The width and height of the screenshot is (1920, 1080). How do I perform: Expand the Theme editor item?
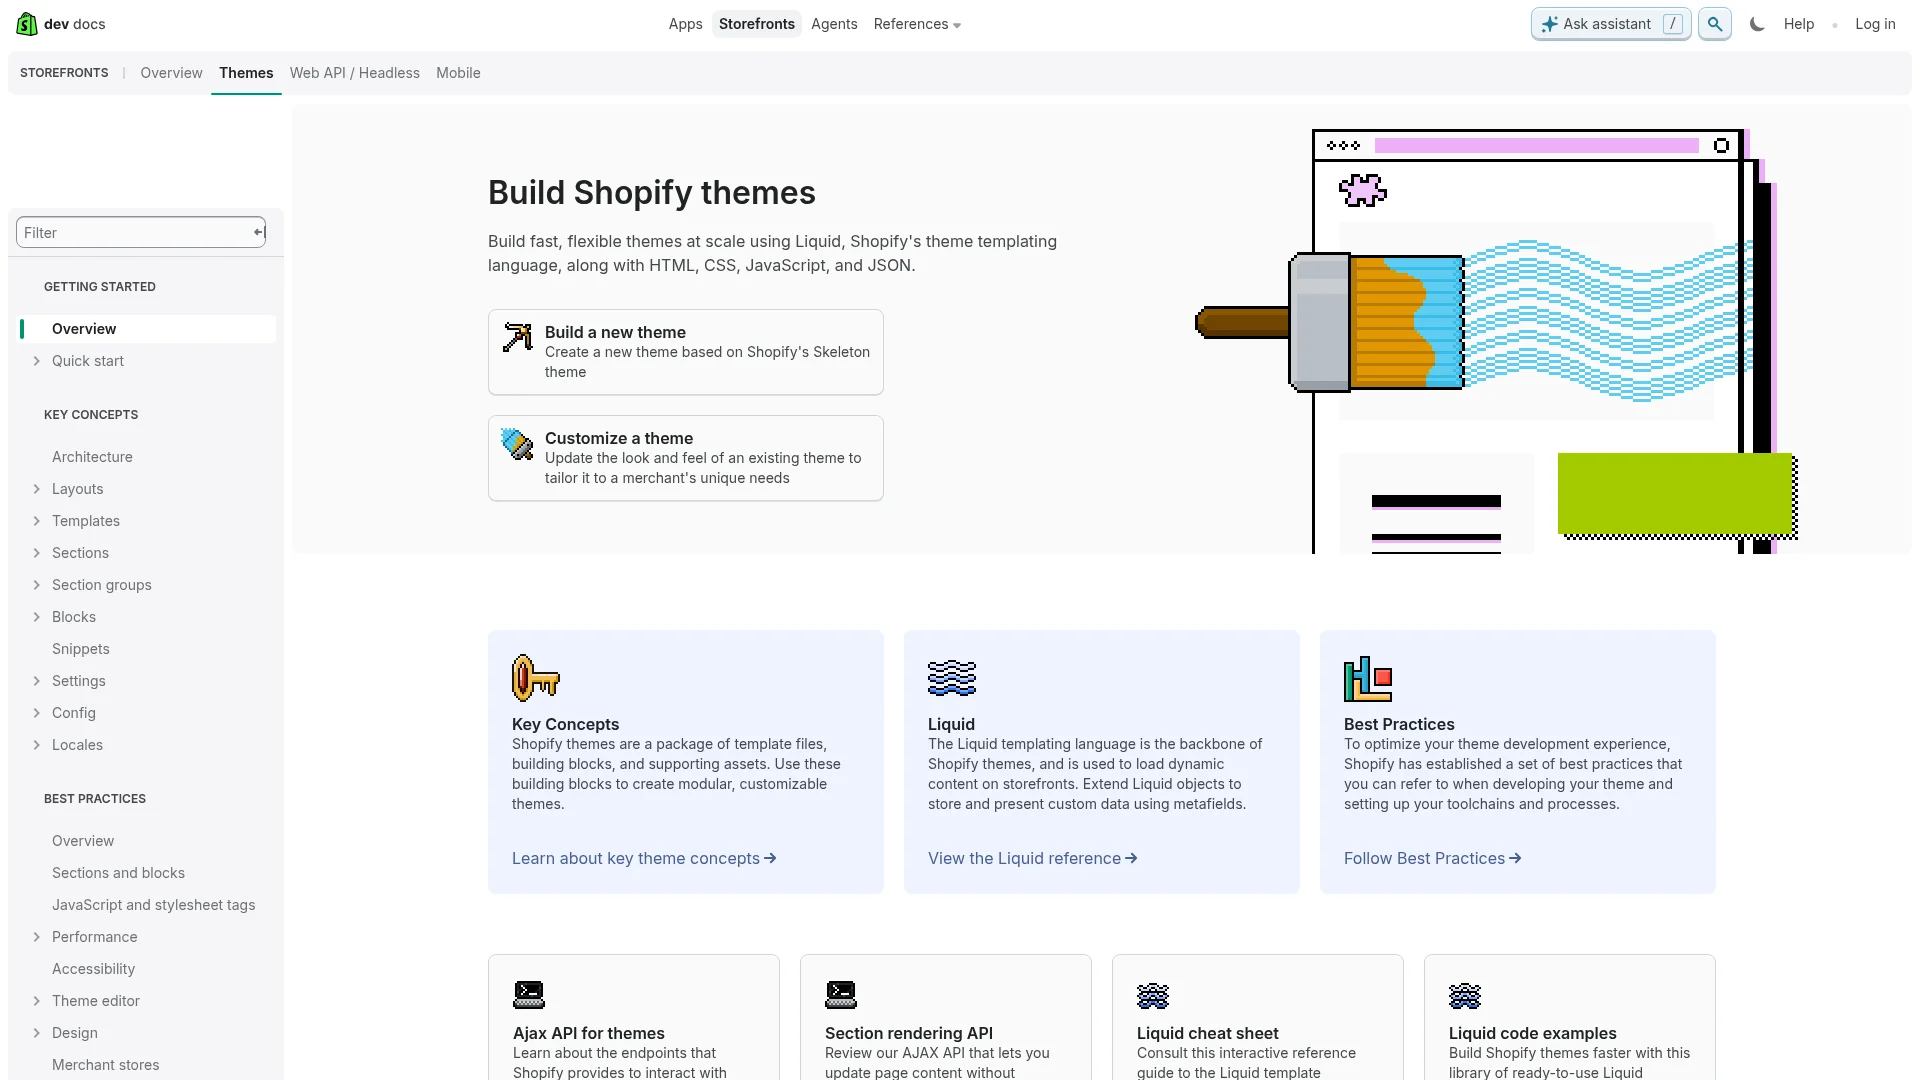tap(37, 1001)
